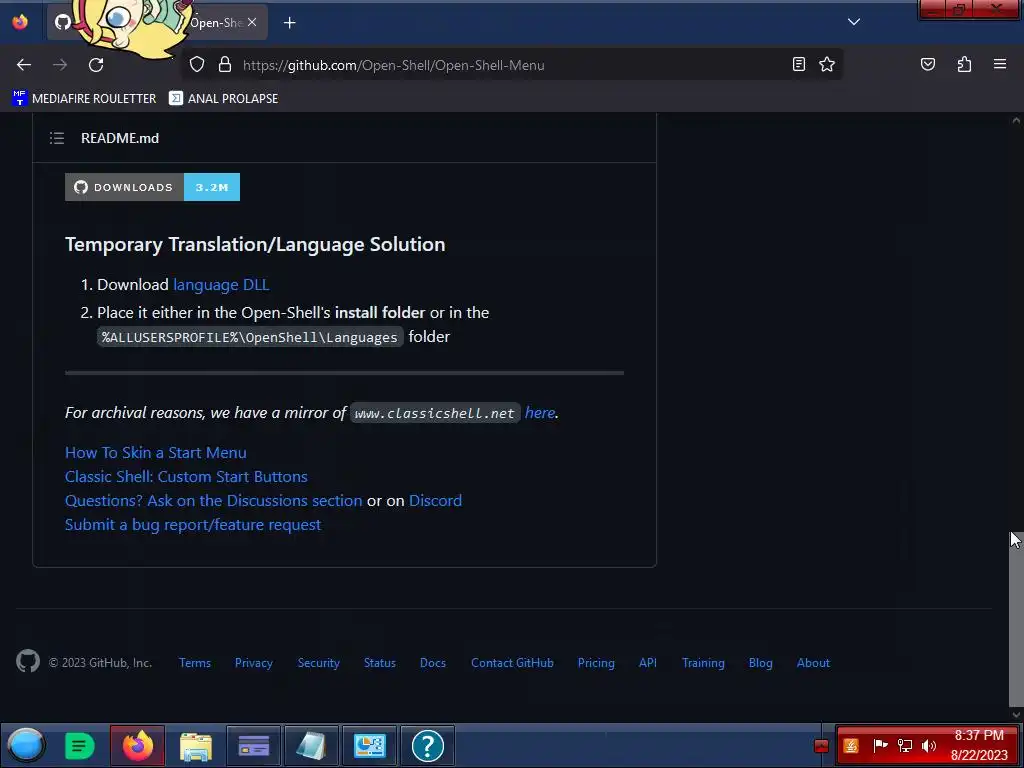
Task: Open the Status footer link
Action: [379, 663]
